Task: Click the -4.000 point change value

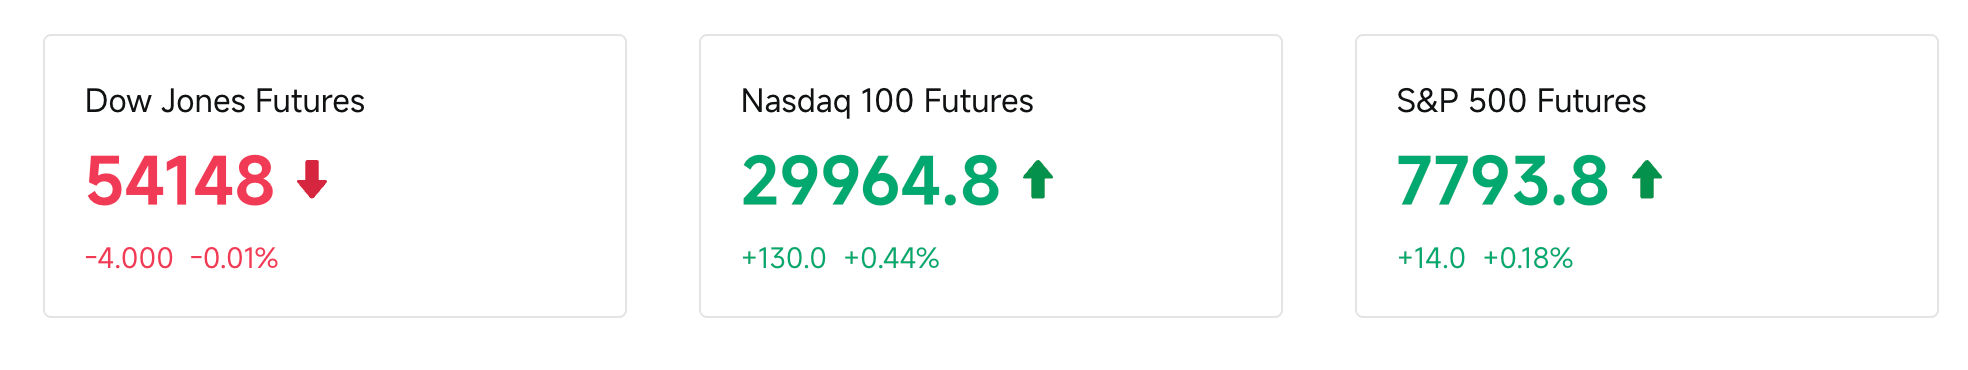Action: pyautogui.click(x=129, y=258)
